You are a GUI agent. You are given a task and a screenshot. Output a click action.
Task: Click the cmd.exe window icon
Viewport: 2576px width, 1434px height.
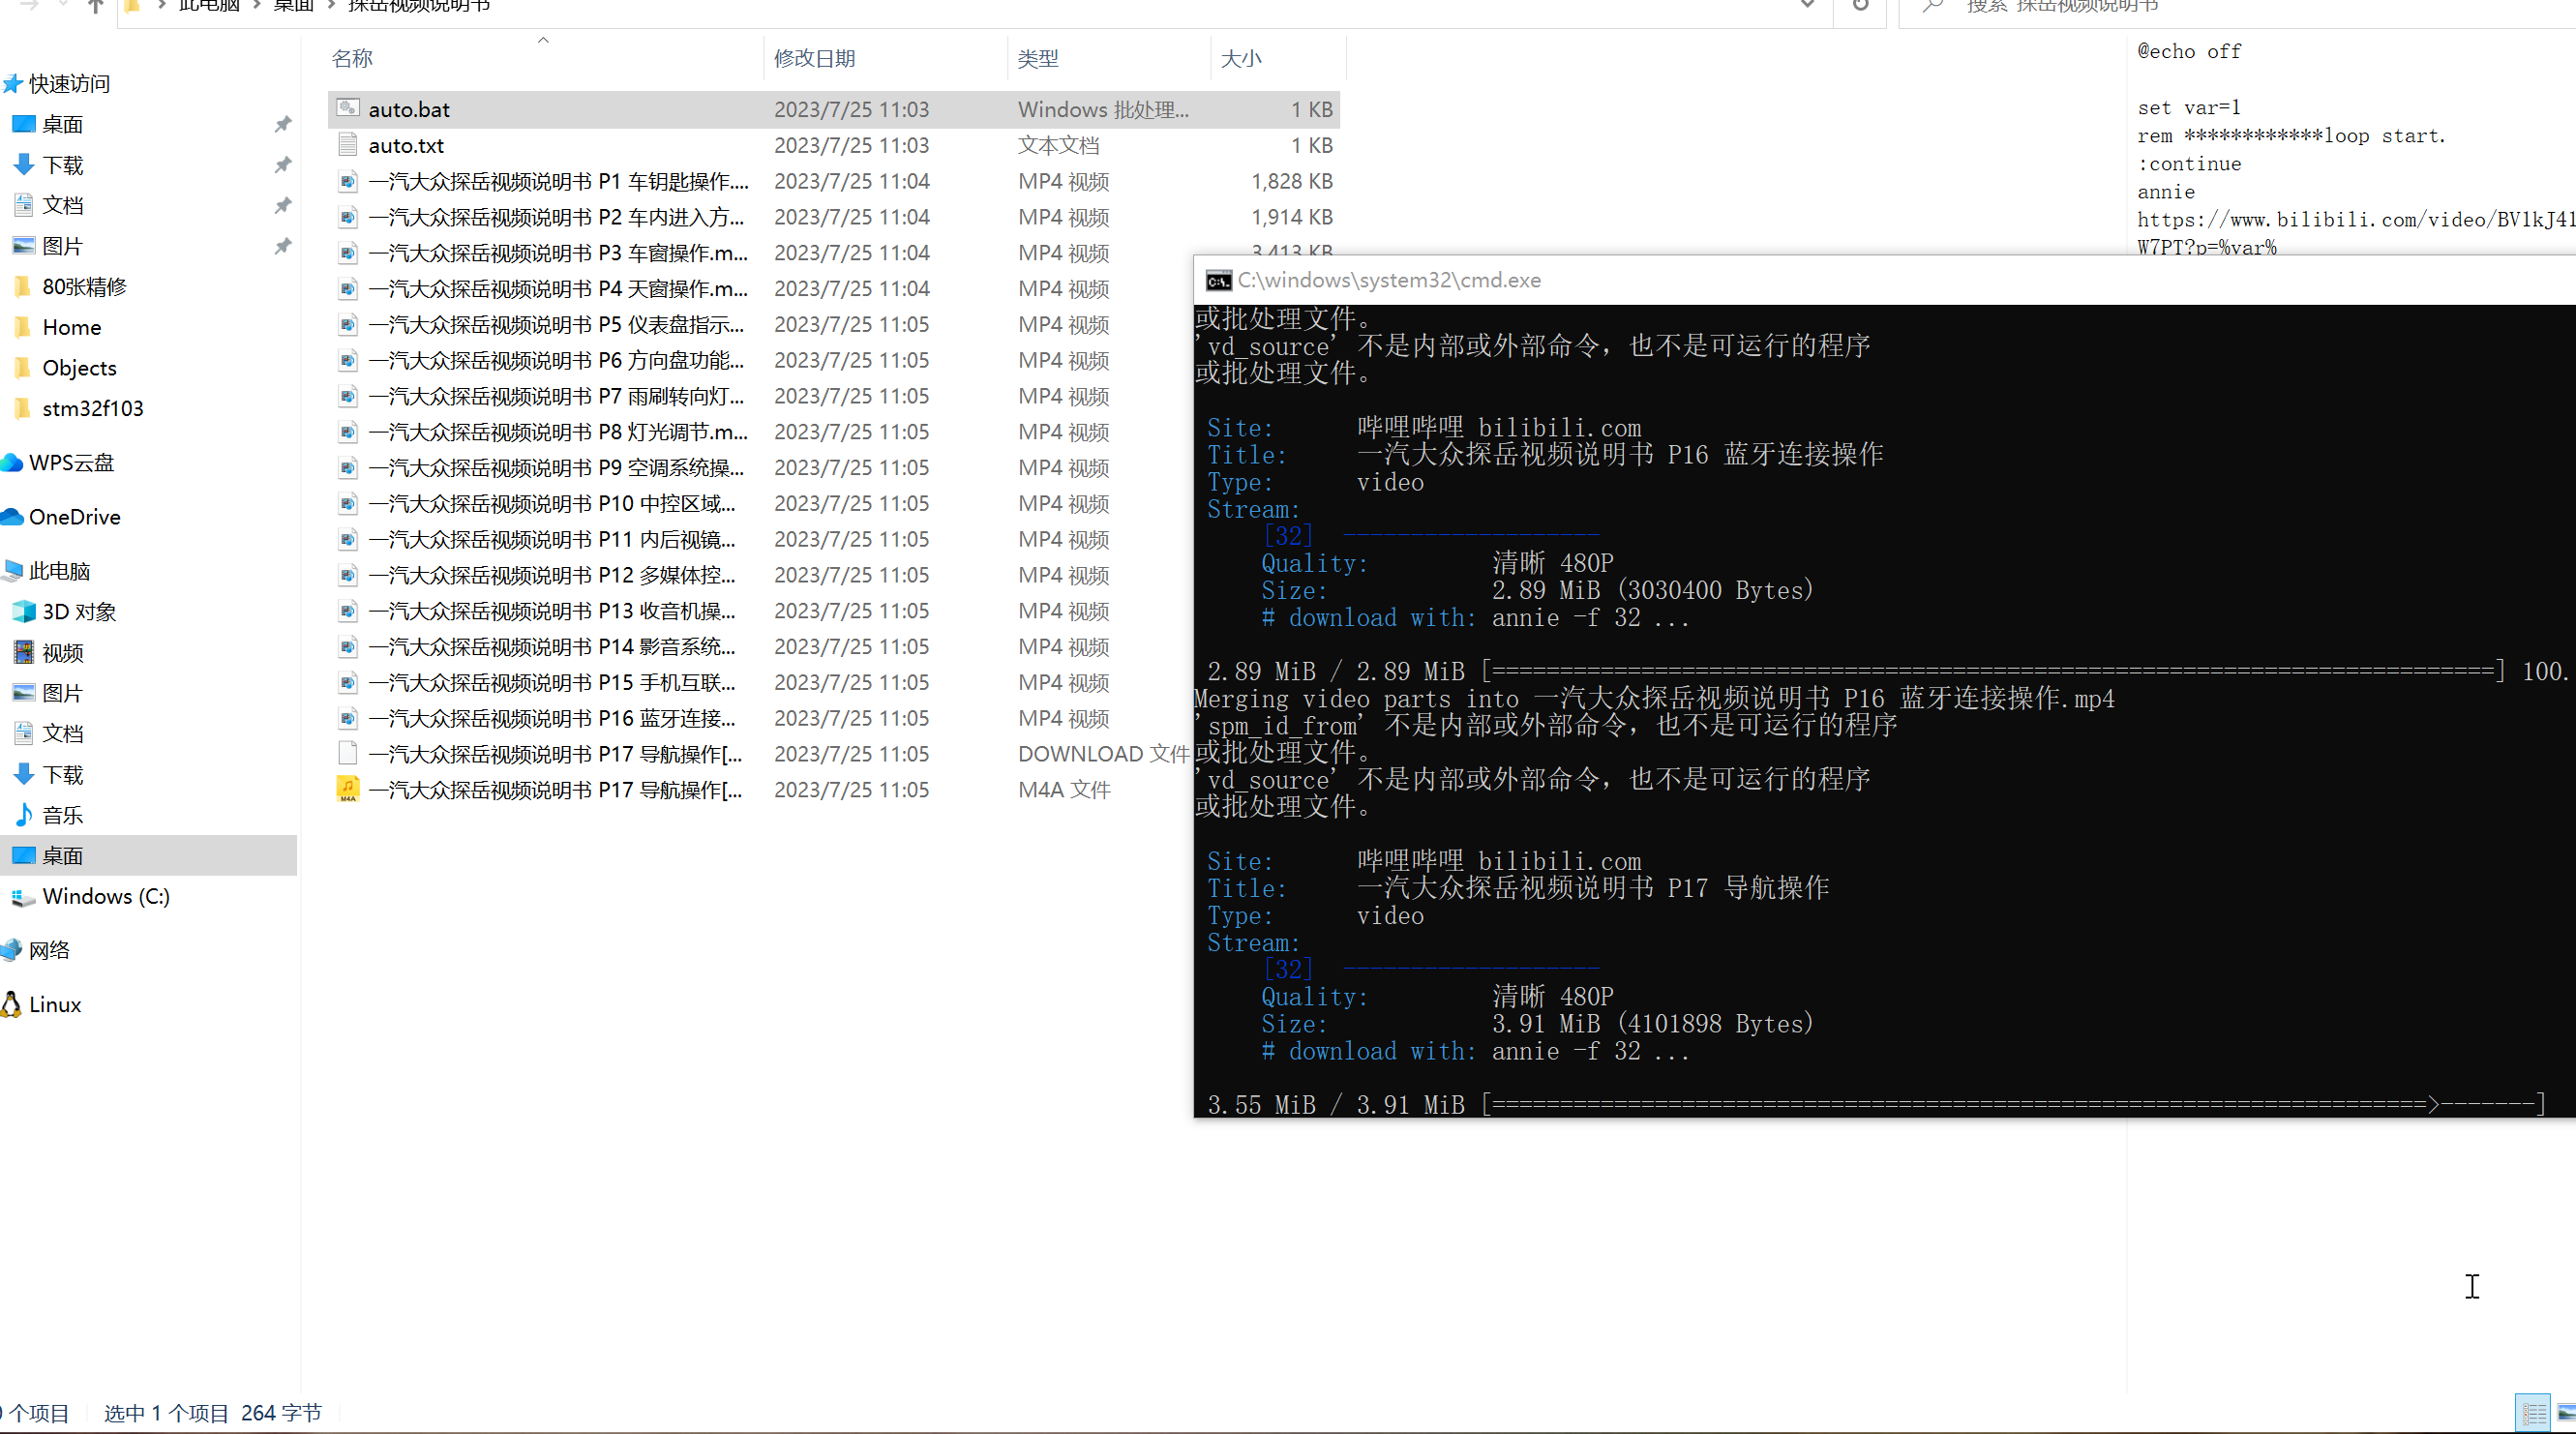1218,281
